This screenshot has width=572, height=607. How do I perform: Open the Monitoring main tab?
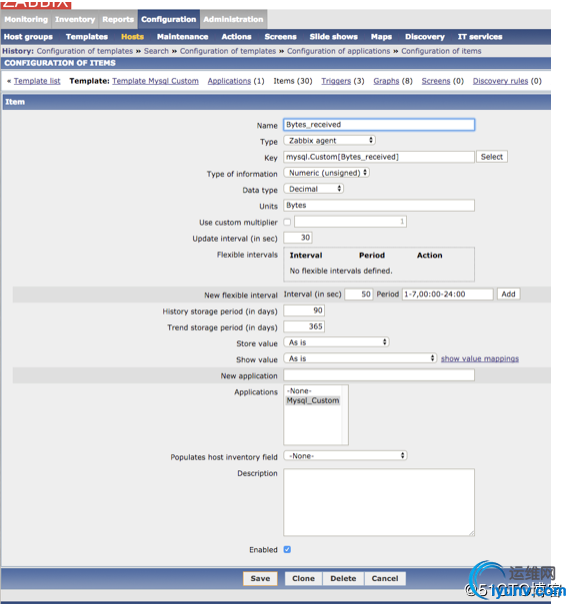click(x=26, y=19)
